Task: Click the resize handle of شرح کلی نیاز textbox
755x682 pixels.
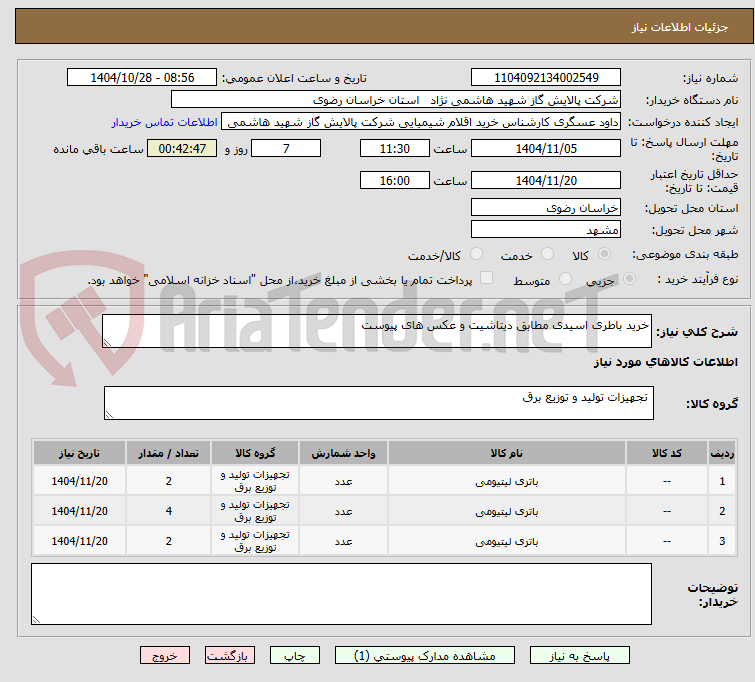Action: pos(107,343)
